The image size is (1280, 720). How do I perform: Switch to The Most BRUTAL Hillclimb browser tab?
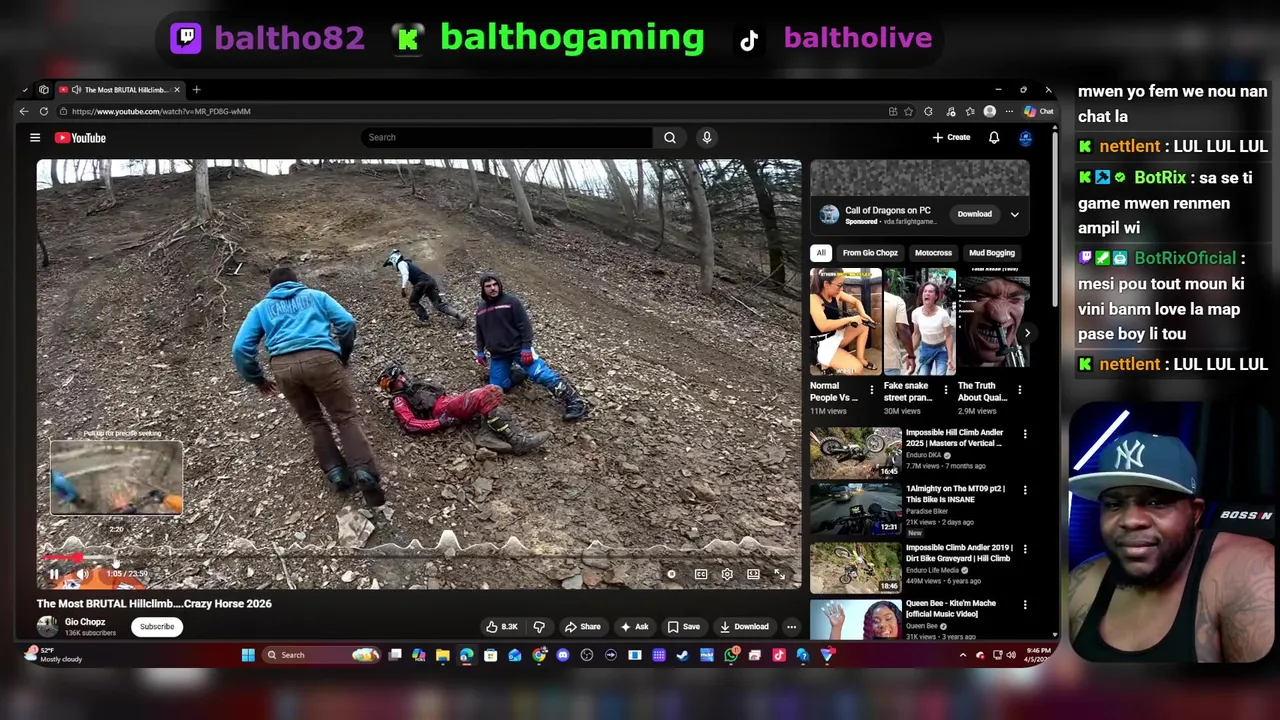pyautogui.click(x=118, y=90)
